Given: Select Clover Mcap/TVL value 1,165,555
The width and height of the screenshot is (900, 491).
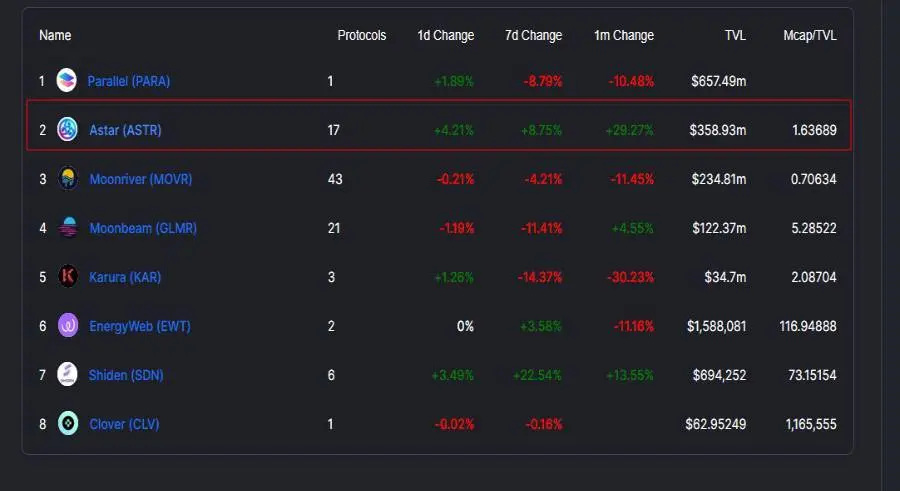Looking at the screenshot, I should (x=811, y=424).
